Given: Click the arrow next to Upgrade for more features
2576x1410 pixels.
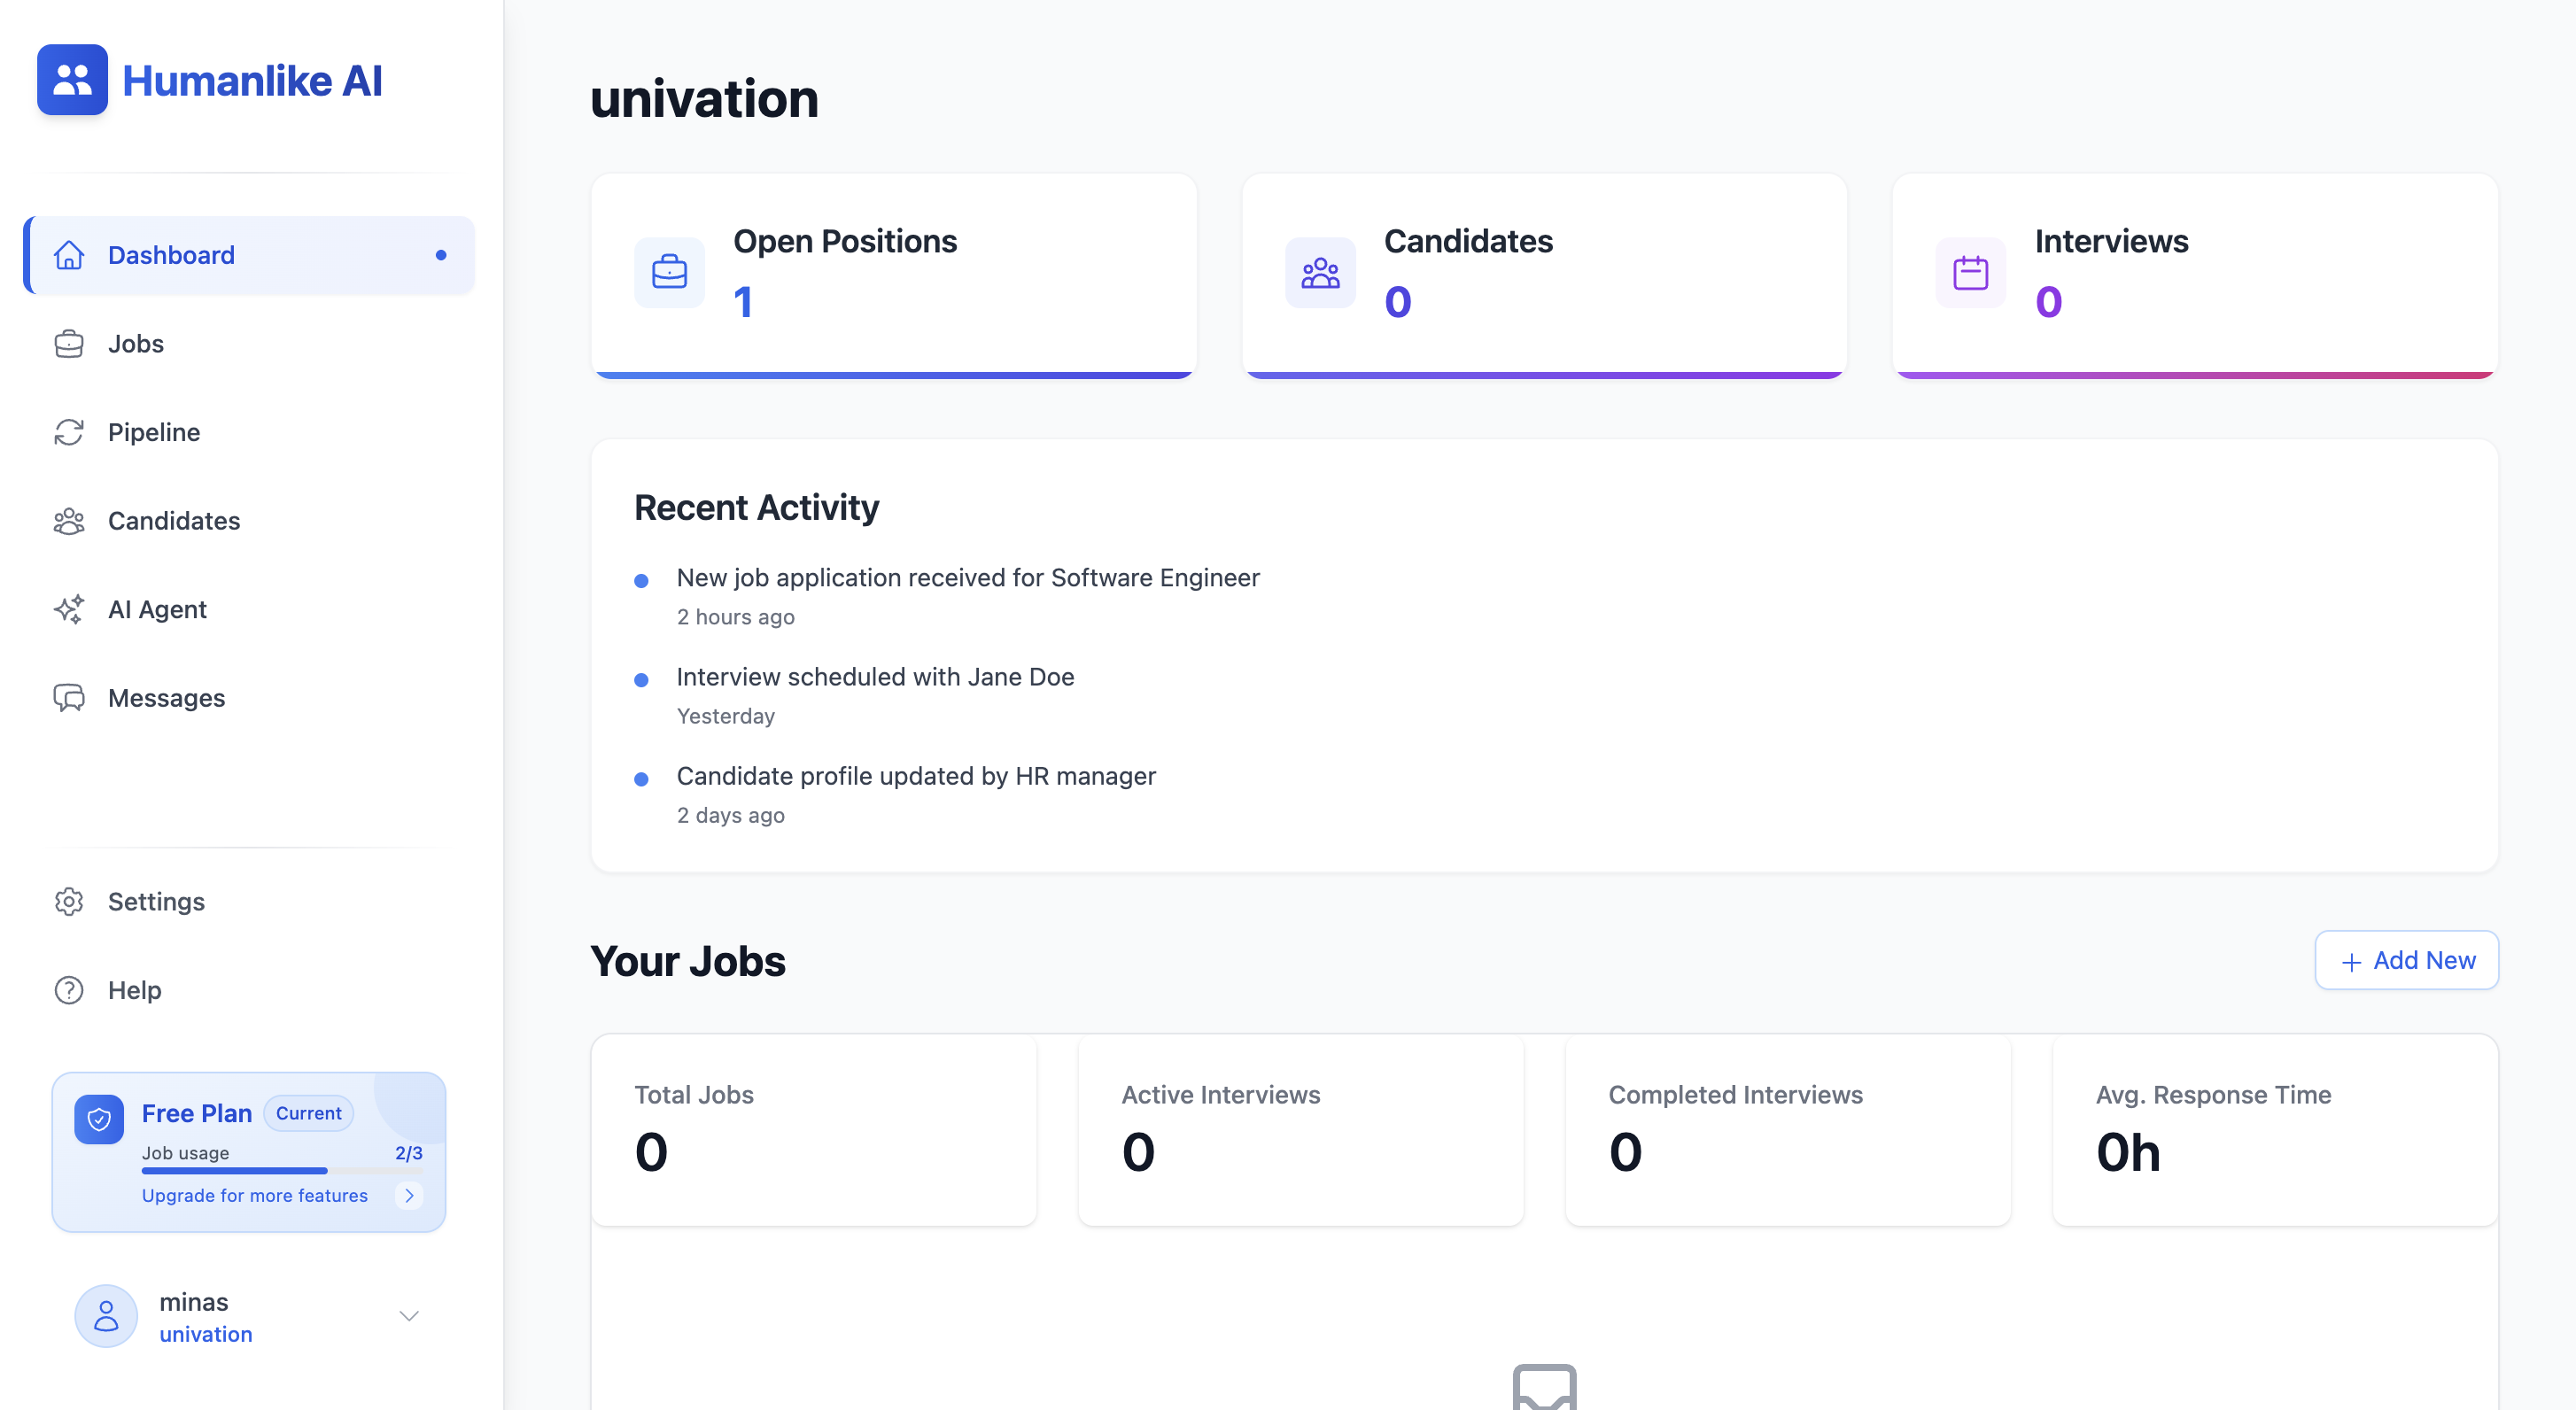Looking at the screenshot, I should pyautogui.click(x=409, y=1195).
